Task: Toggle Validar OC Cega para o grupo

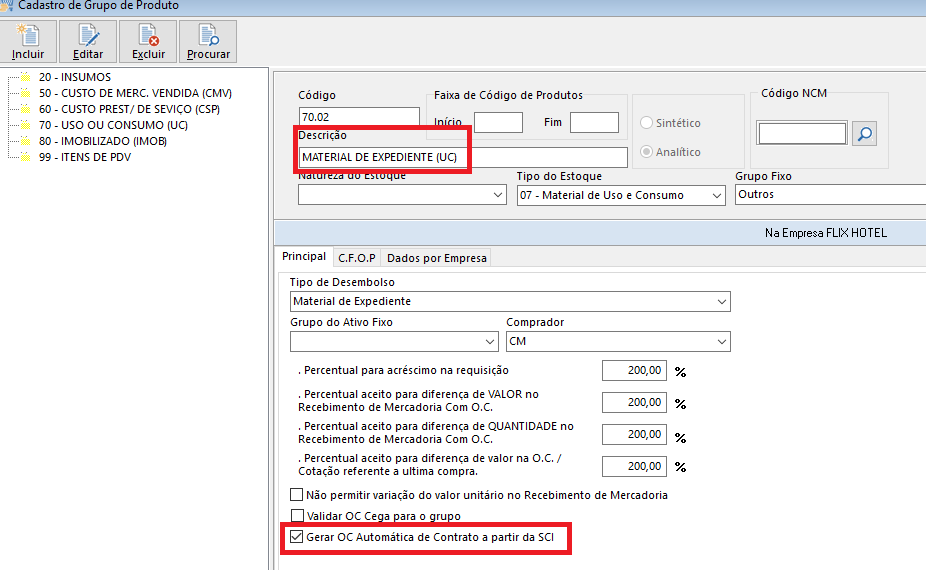Action: (x=297, y=516)
